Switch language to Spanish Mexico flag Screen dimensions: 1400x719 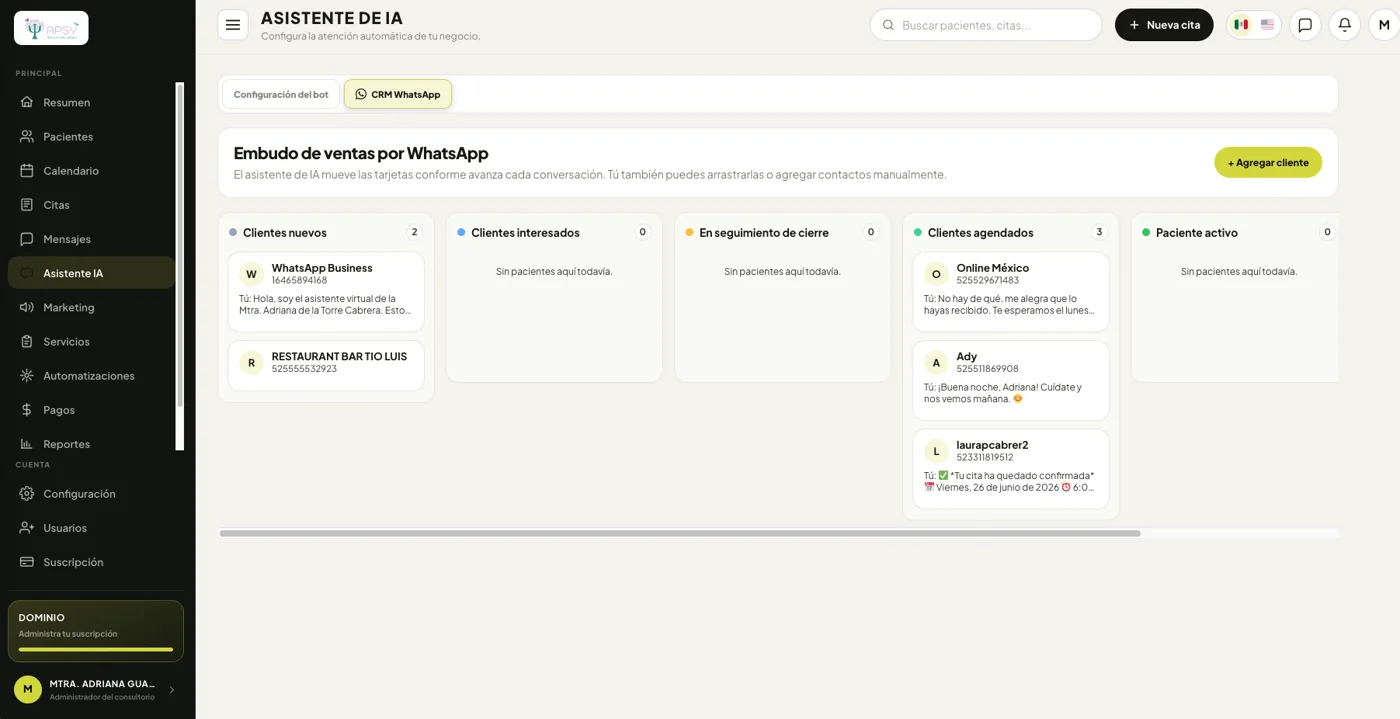pos(1241,25)
